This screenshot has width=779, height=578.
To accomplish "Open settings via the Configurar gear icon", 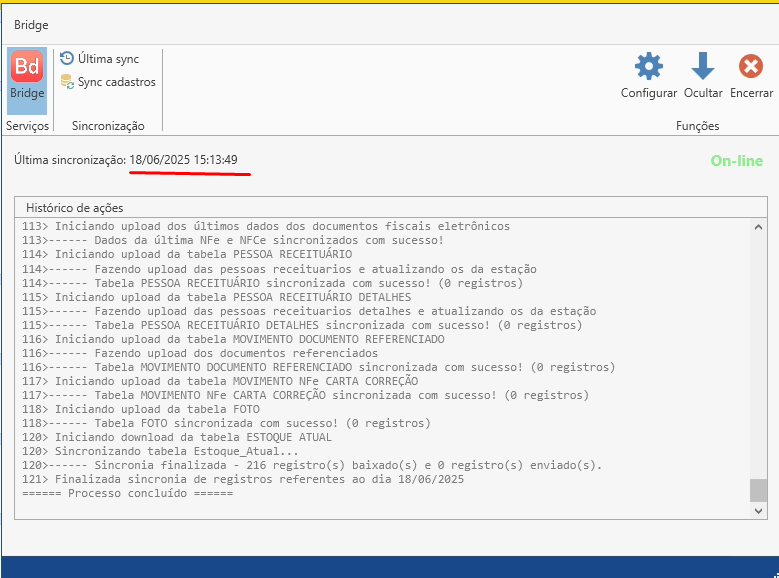I will click(x=649, y=67).
